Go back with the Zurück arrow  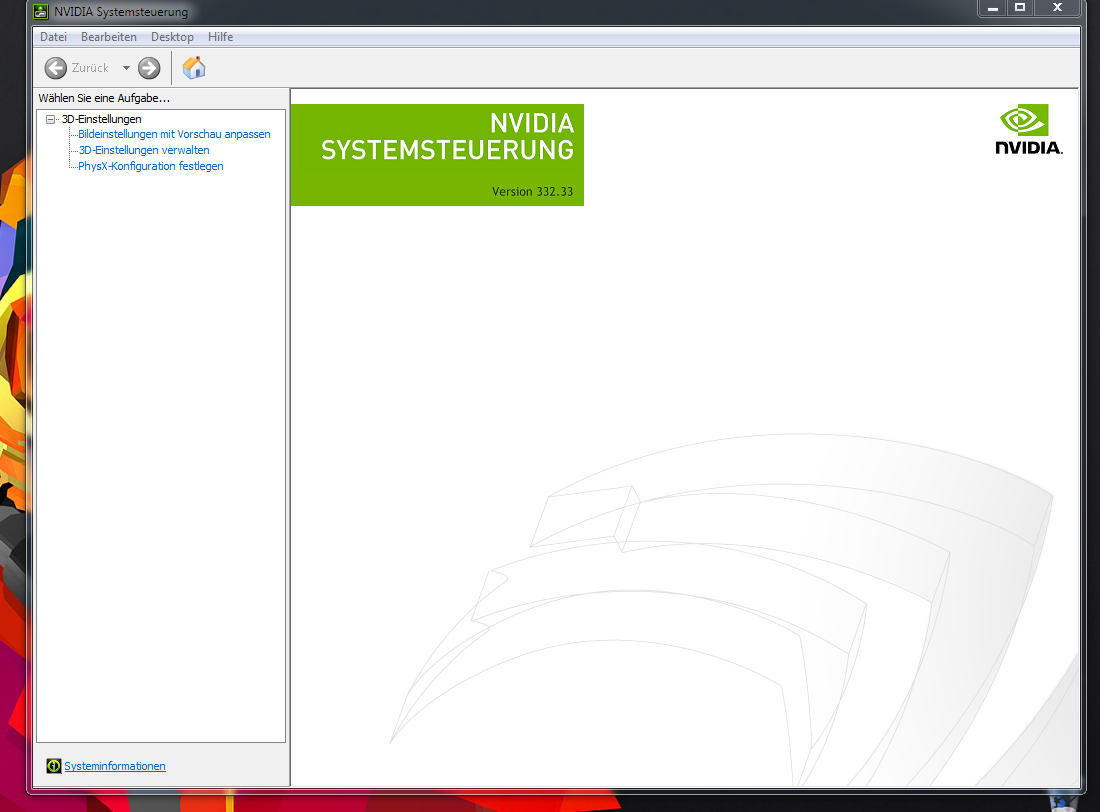(56, 68)
